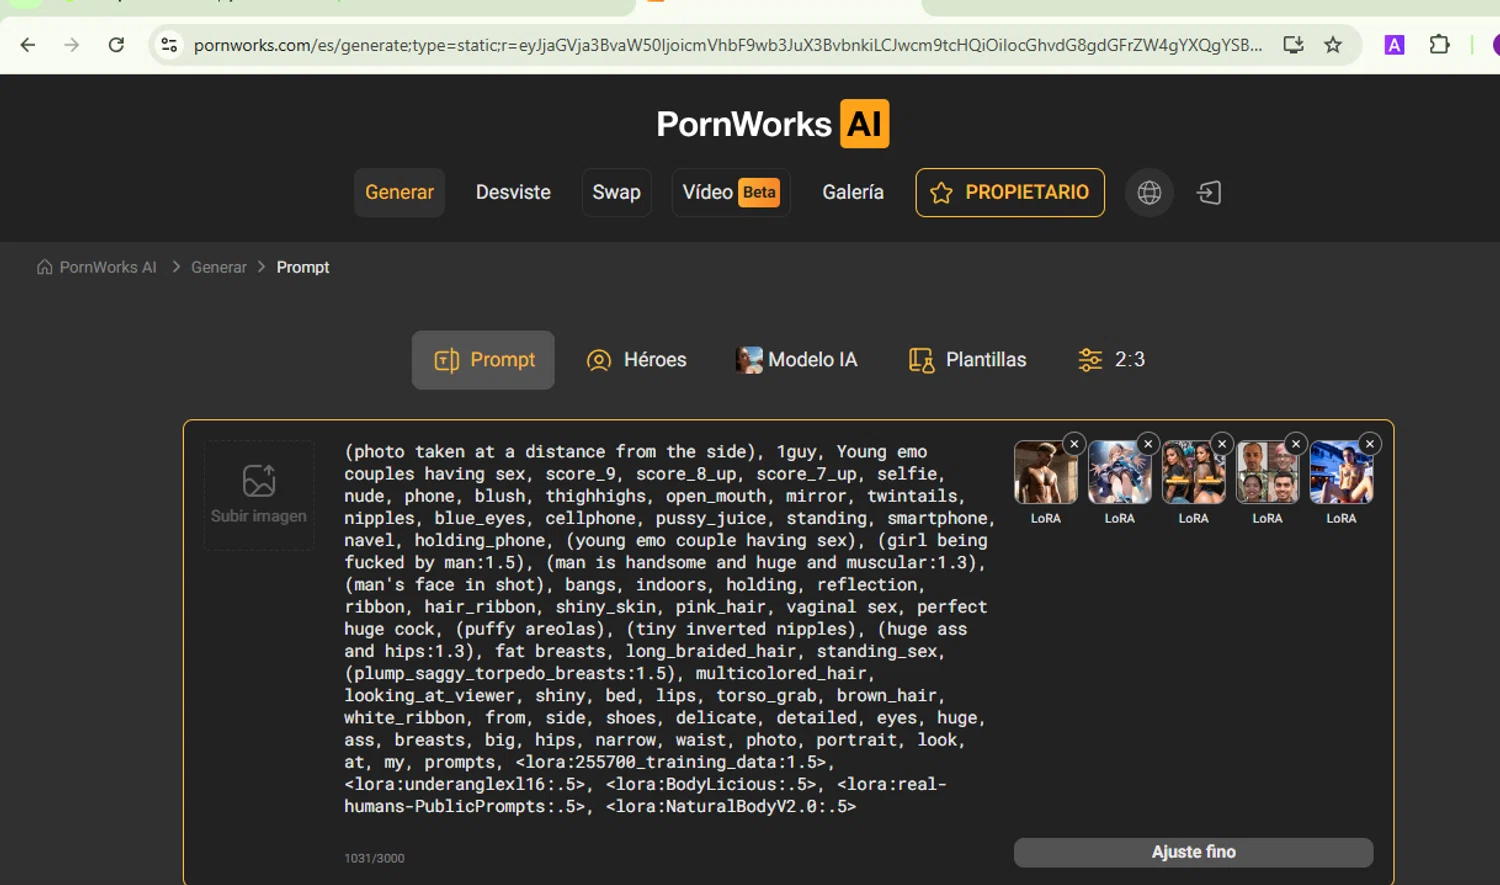The width and height of the screenshot is (1500, 885).
Task: Select the third LoRA thumbnail
Action: click(x=1194, y=473)
